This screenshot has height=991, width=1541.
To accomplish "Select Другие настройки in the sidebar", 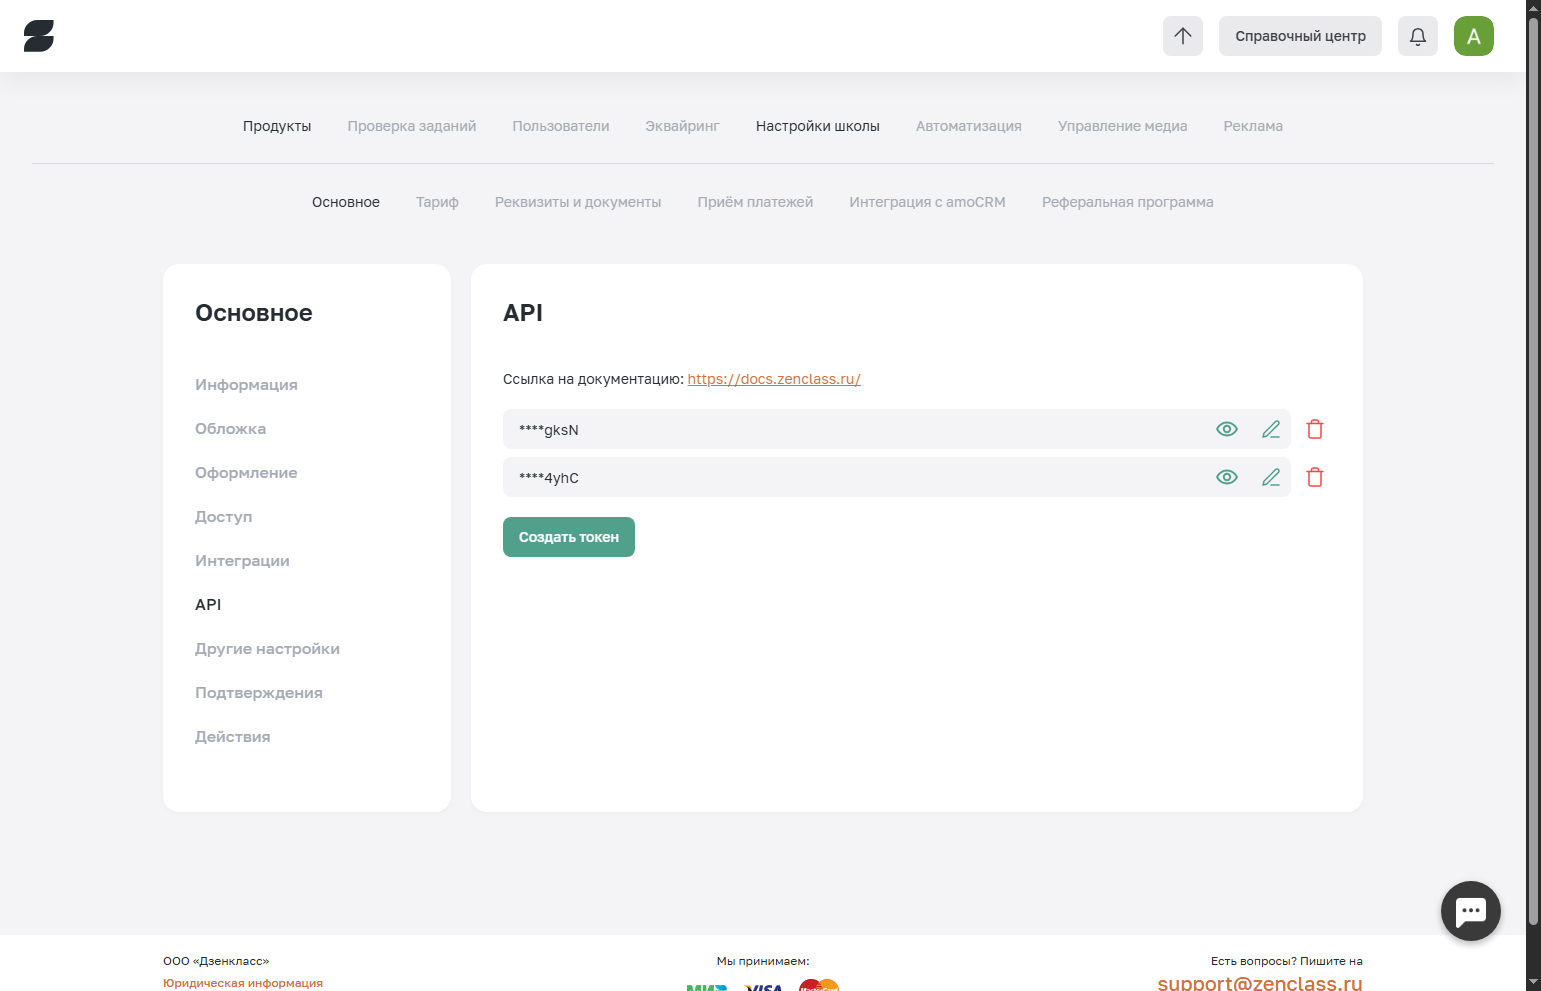I will 267,649.
